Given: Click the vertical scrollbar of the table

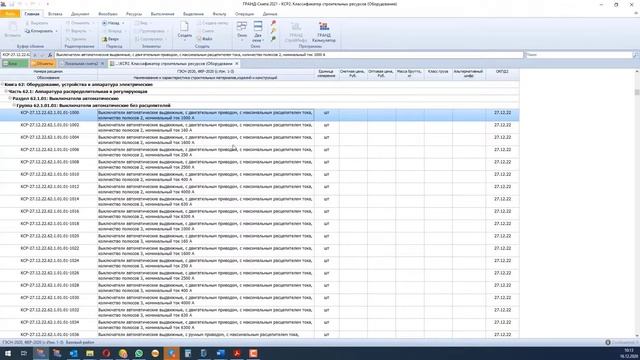Looking at the screenshot, I should tap(637, 204).
